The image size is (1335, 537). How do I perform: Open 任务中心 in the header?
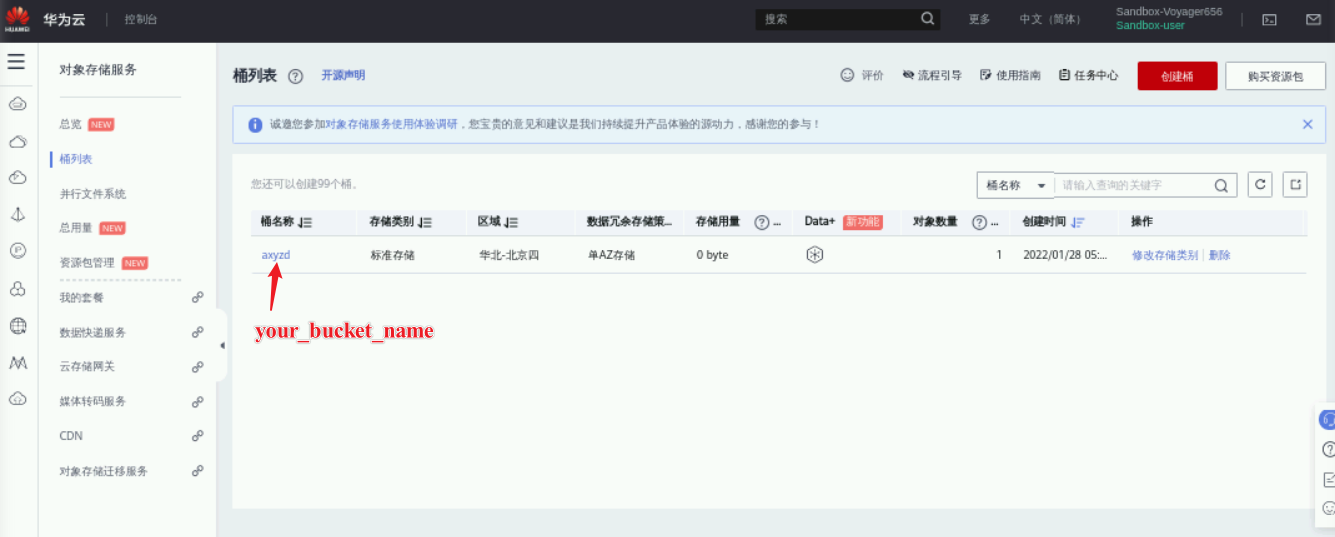click(x=1088, y=76)
